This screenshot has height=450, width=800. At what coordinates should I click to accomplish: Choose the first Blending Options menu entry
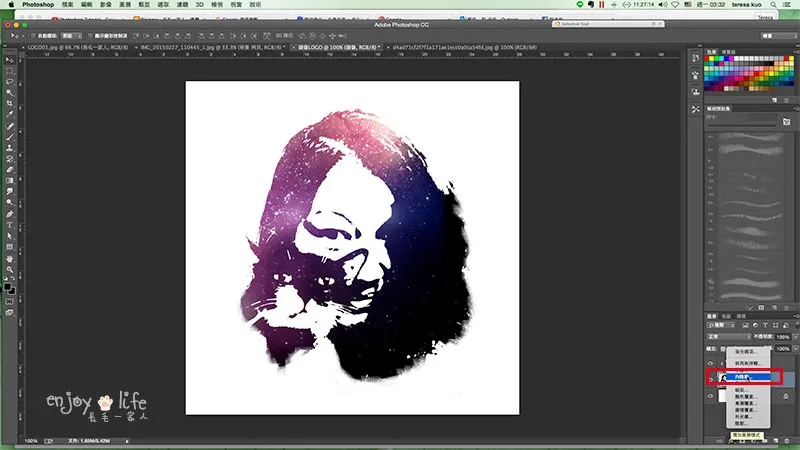(748, 352)
